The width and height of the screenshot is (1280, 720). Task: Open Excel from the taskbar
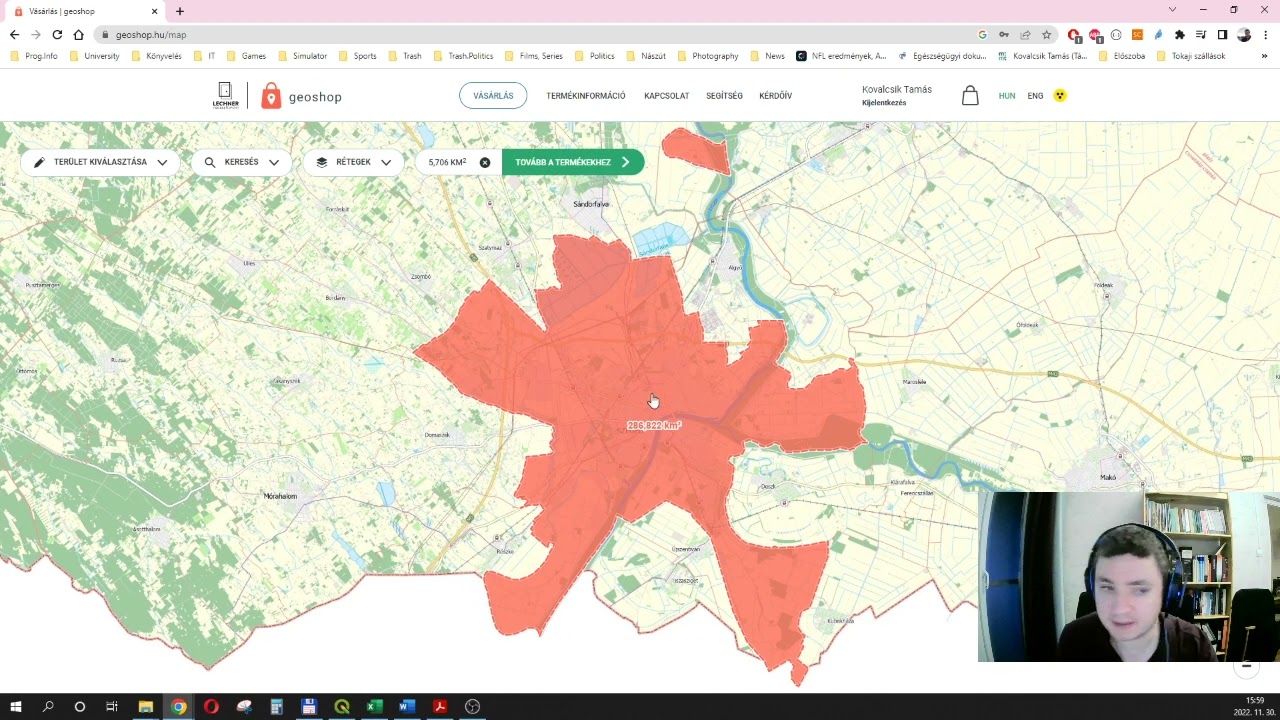(x=374, y=707)
